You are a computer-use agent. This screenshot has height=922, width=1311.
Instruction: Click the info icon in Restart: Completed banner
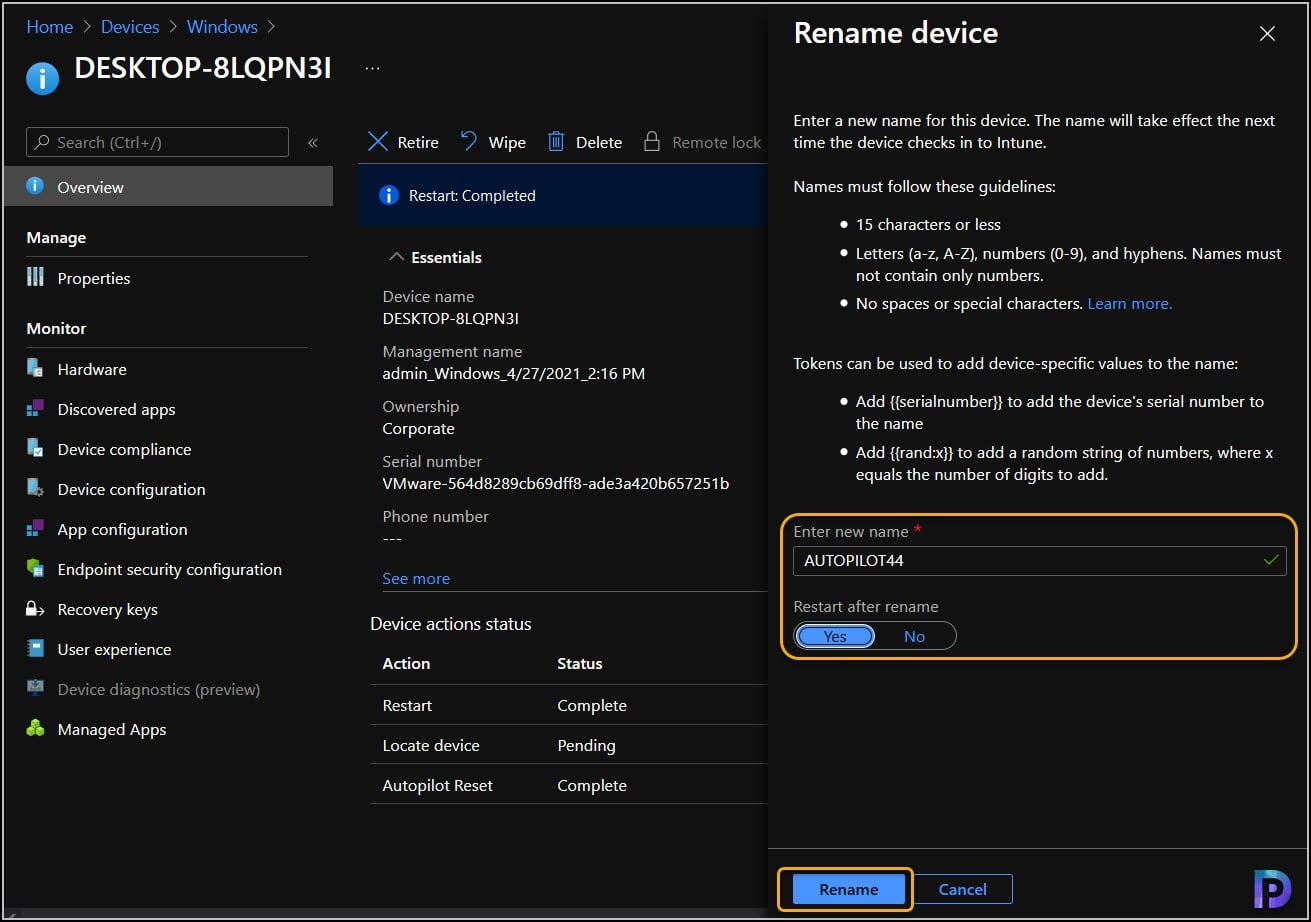click(x=389, y=195)
